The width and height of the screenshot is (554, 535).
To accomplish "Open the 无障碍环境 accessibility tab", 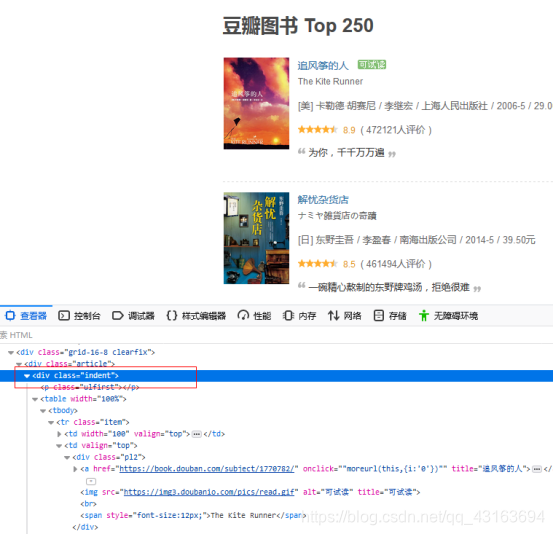I will tap(448, 316).
